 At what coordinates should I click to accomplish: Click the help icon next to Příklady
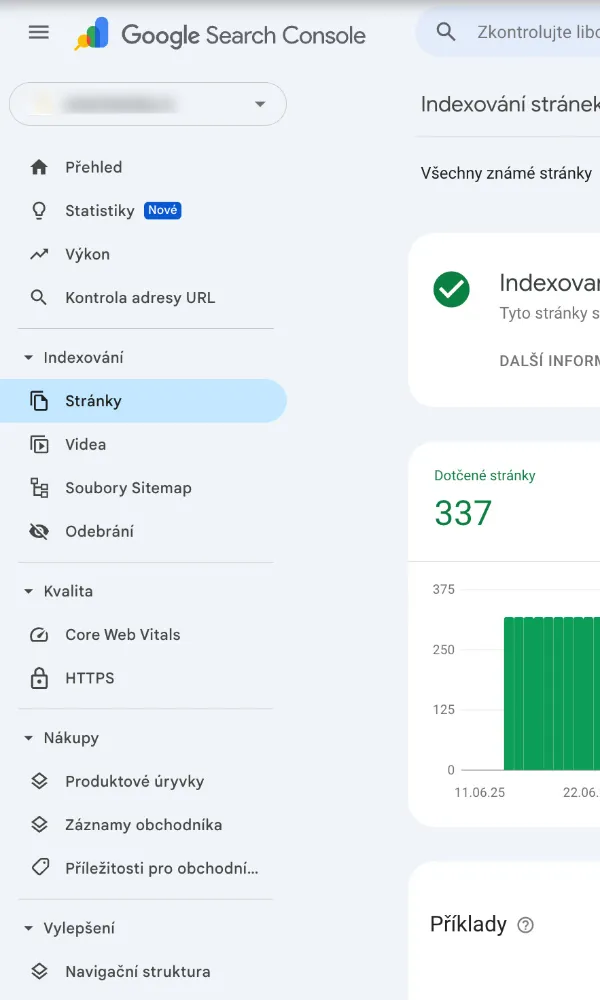[525, 925]
